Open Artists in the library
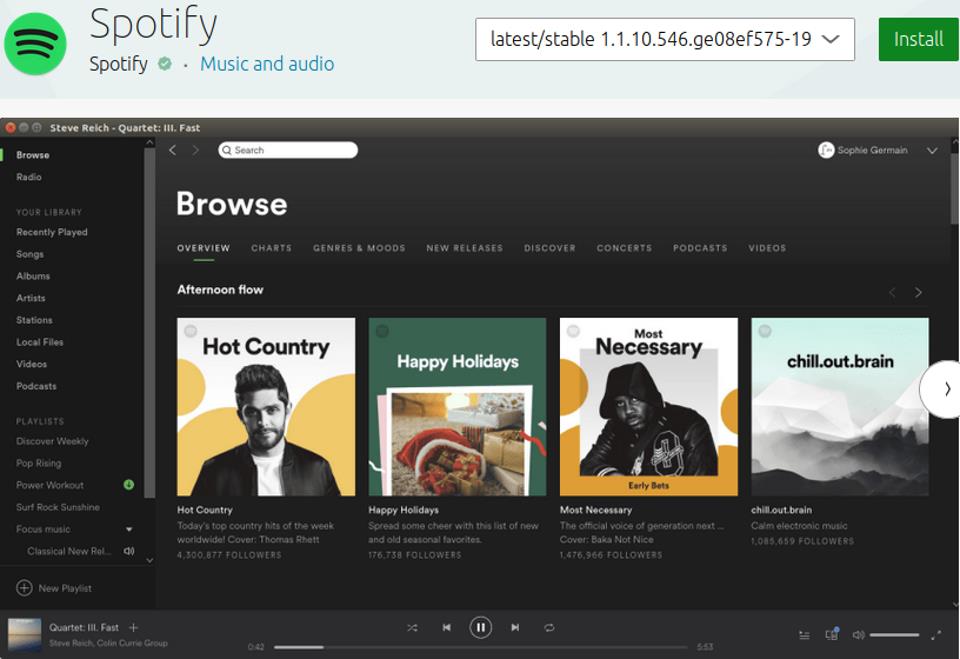960x659 pixels. pyautogui.click(x=31, y=298)
